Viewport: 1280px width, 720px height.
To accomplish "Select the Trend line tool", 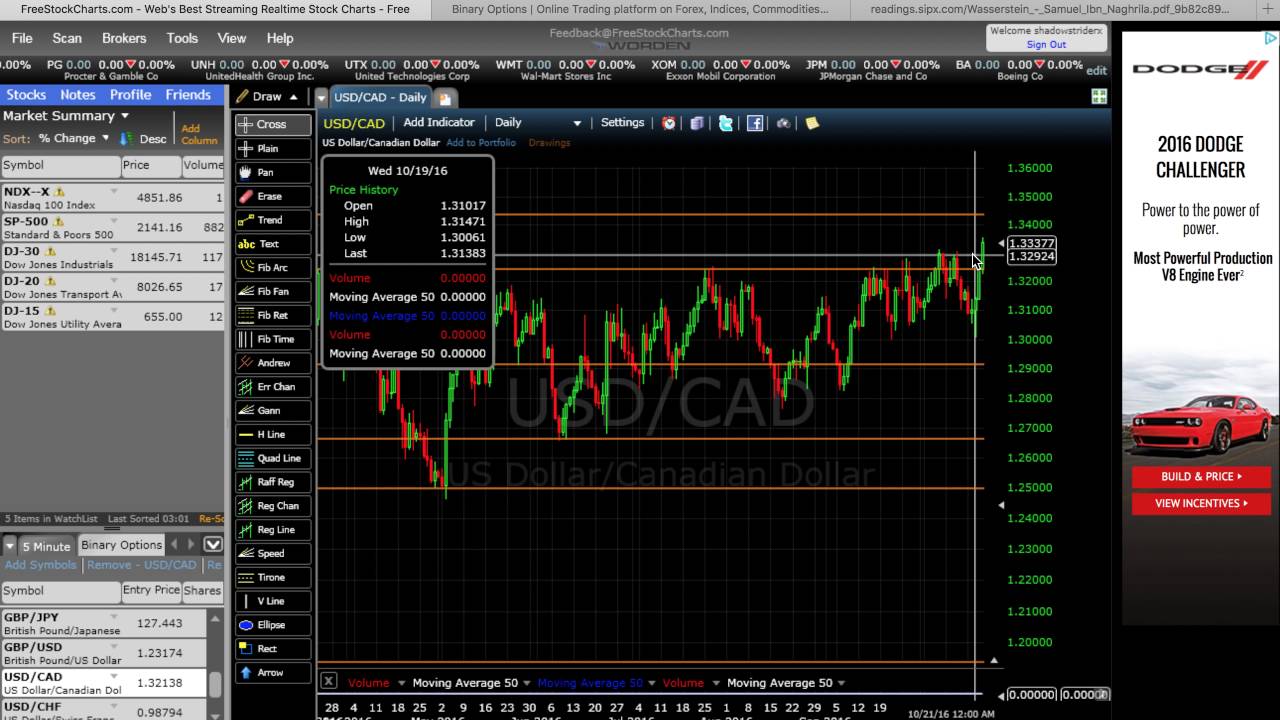I will [x=273, y=220].
